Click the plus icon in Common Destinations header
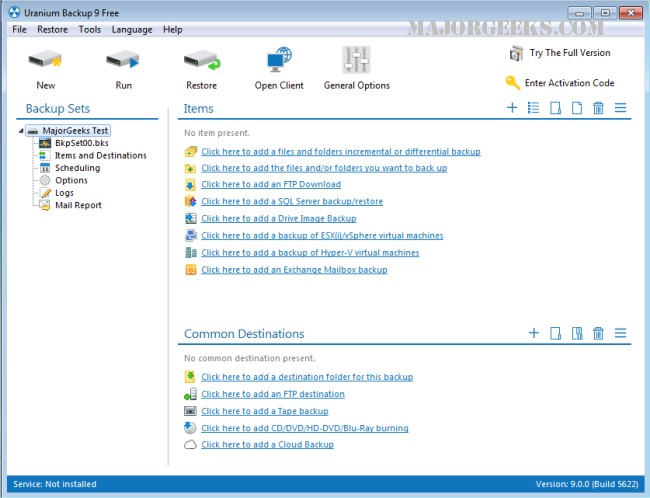 point(534,333)
